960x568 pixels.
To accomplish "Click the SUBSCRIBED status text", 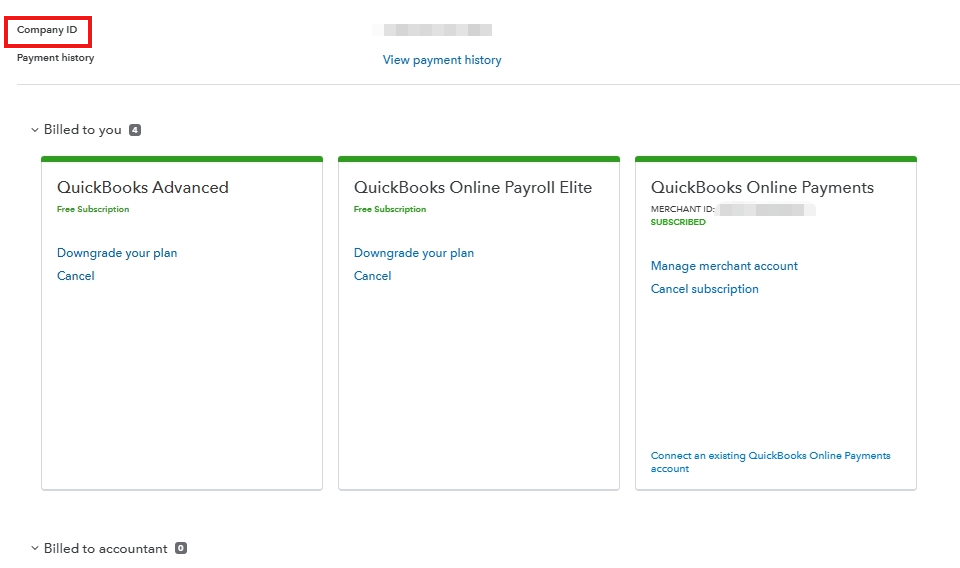I will (x=678, y=222).
